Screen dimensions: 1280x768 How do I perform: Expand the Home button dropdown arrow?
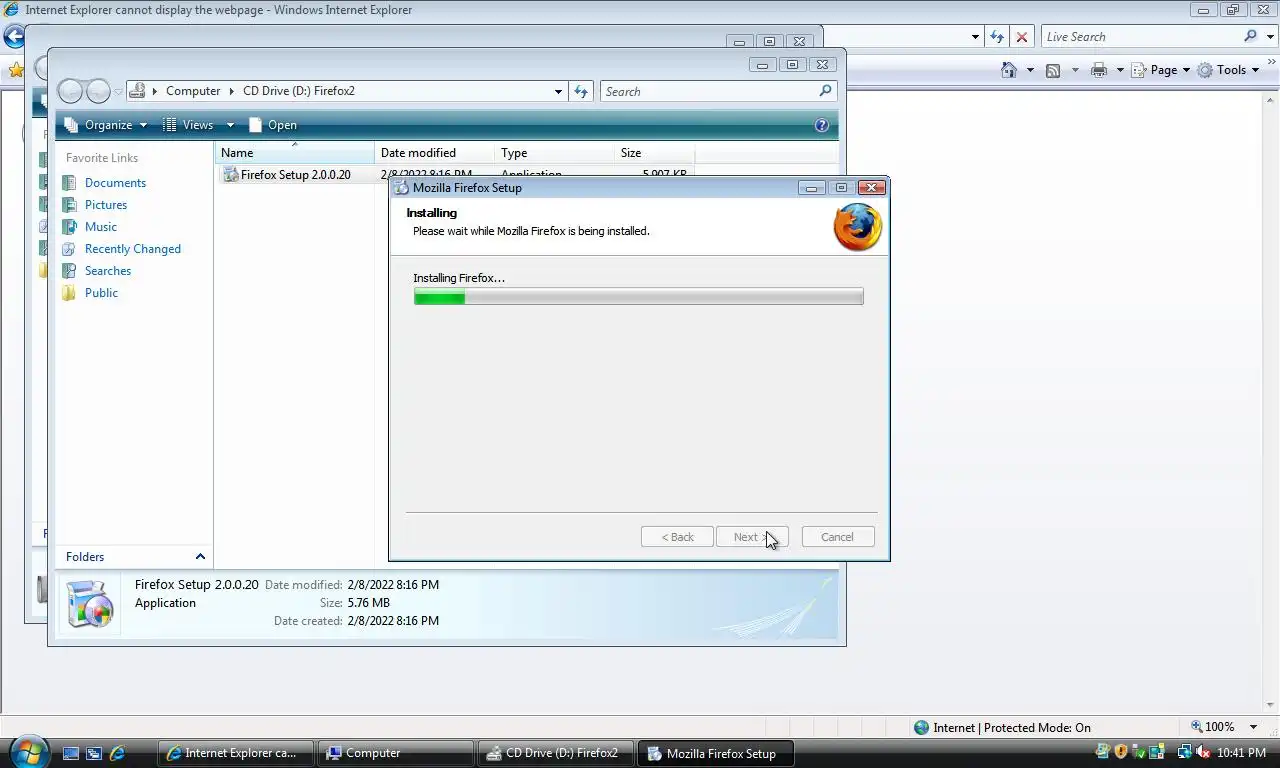click(x=1030, y=70)
